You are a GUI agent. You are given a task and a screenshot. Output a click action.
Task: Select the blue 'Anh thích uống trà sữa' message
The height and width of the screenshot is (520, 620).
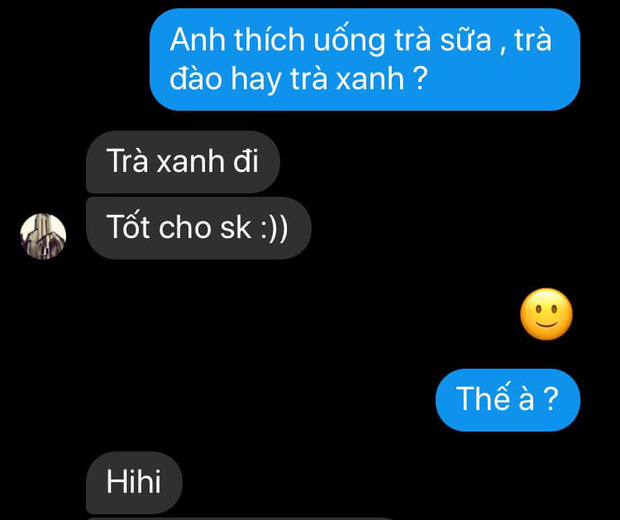point(365,59)
